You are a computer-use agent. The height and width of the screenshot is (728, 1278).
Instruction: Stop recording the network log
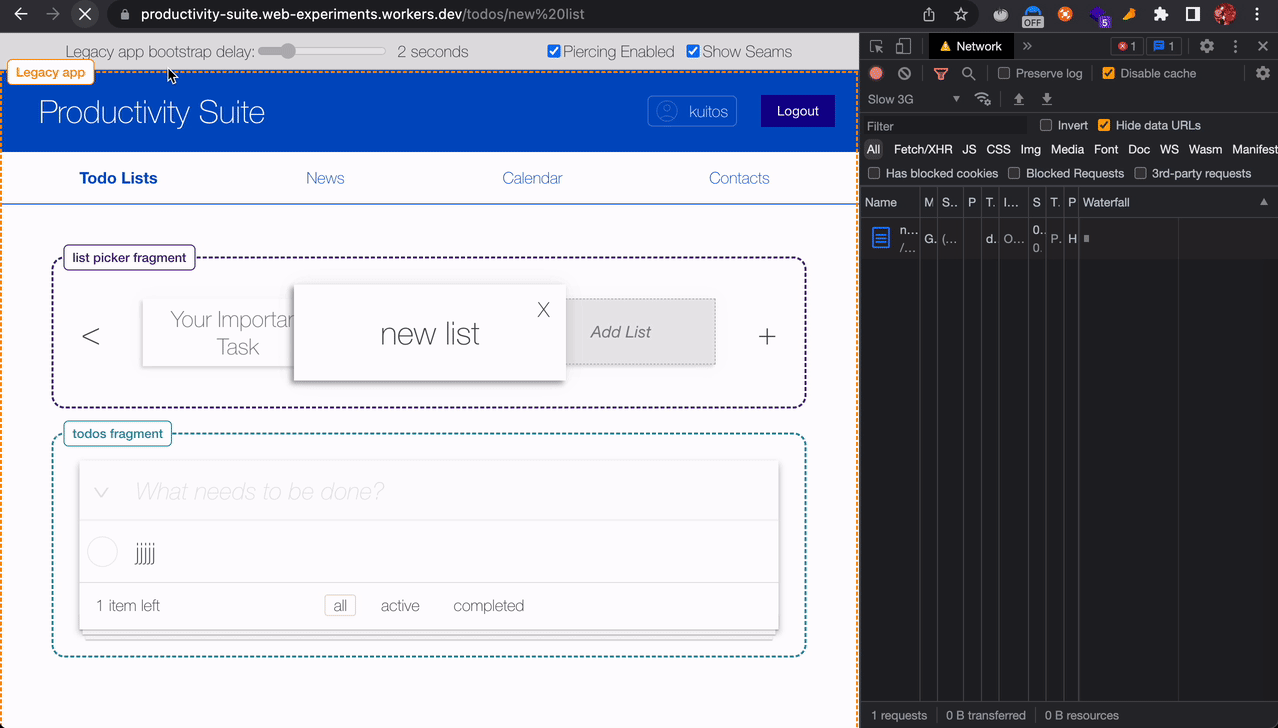876,73
